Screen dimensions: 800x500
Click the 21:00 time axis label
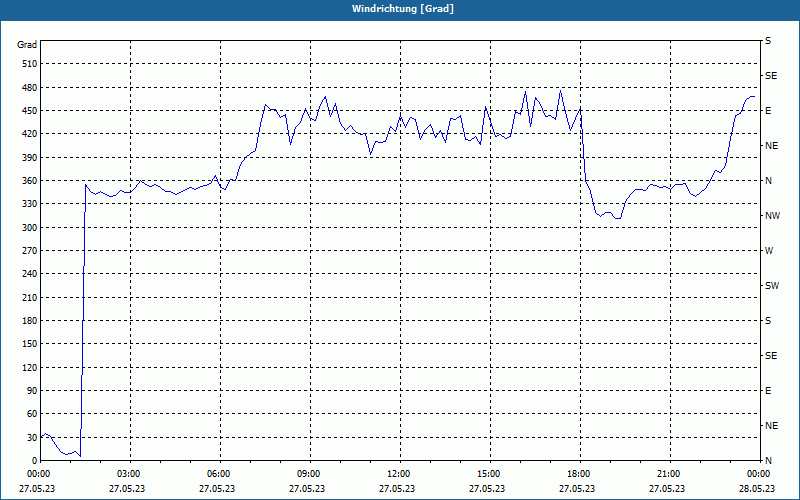[670, 474]
